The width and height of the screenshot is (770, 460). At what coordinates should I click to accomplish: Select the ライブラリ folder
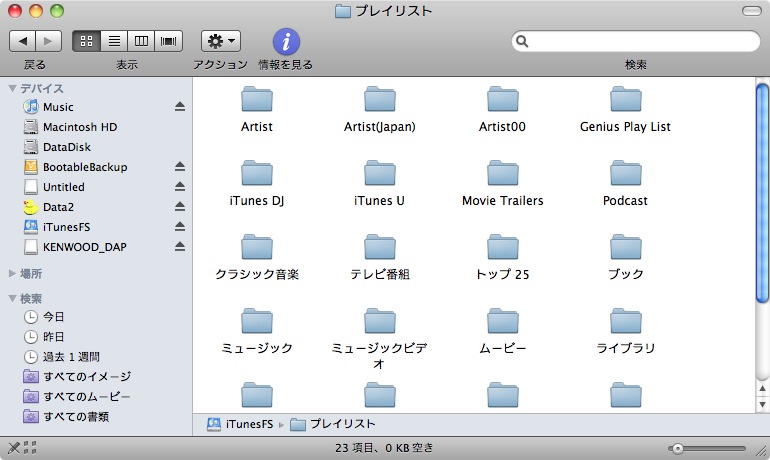[625, 321]
